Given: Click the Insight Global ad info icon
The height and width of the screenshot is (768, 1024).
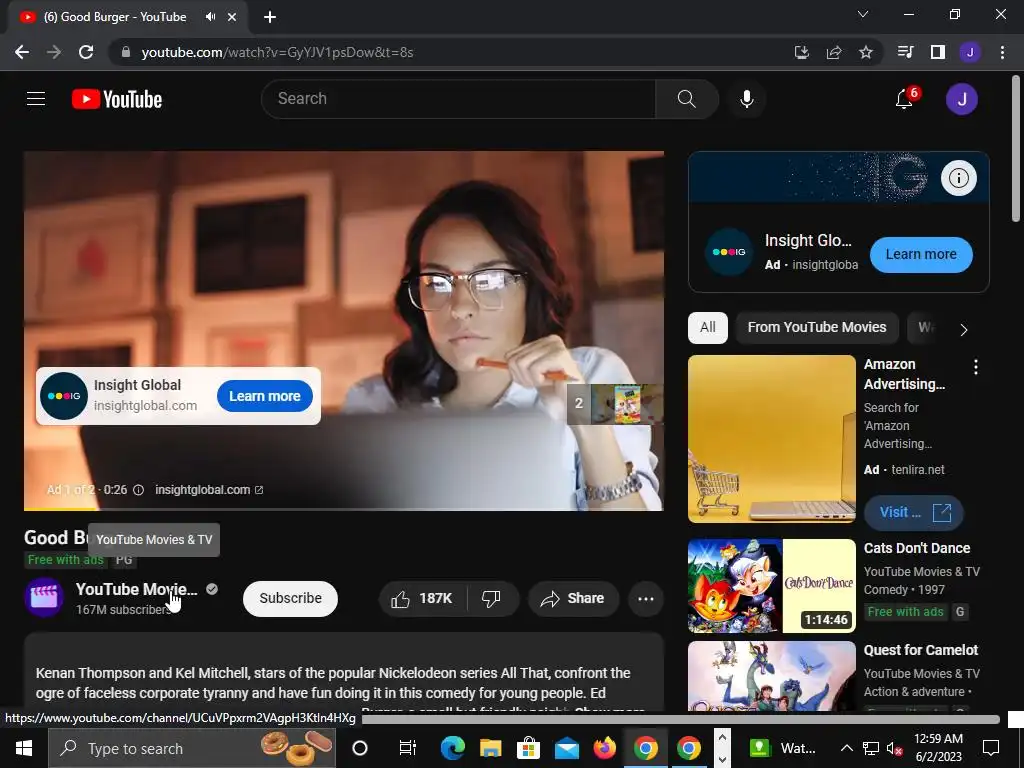Looking at the screenshot, I should coord(958,178).
